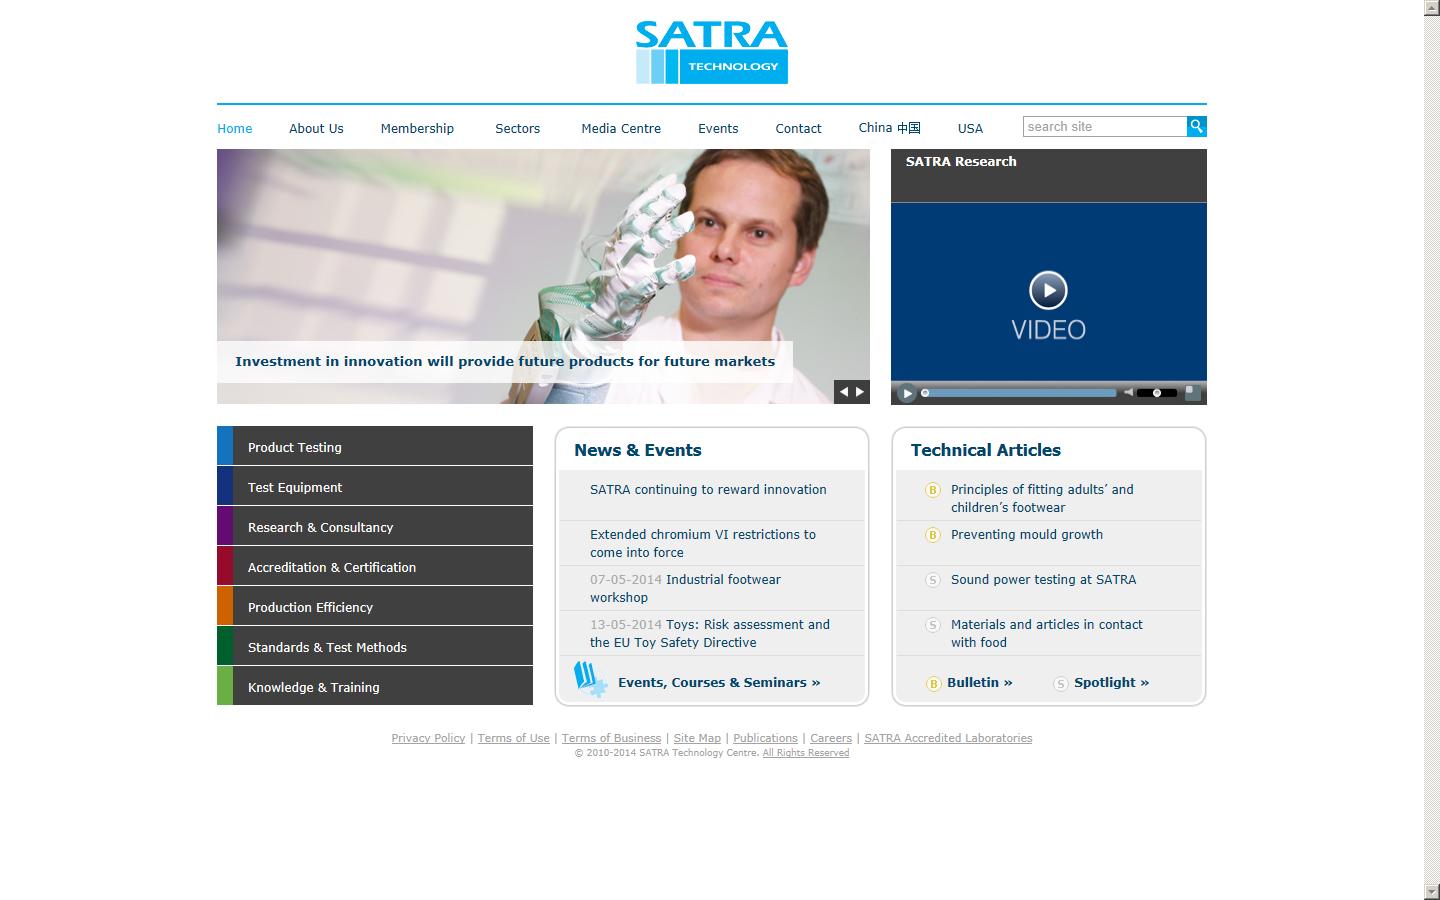This screenshot has width=1440, height=900.
Task: Click the search magnifier icon
Action: point(1196,126)
